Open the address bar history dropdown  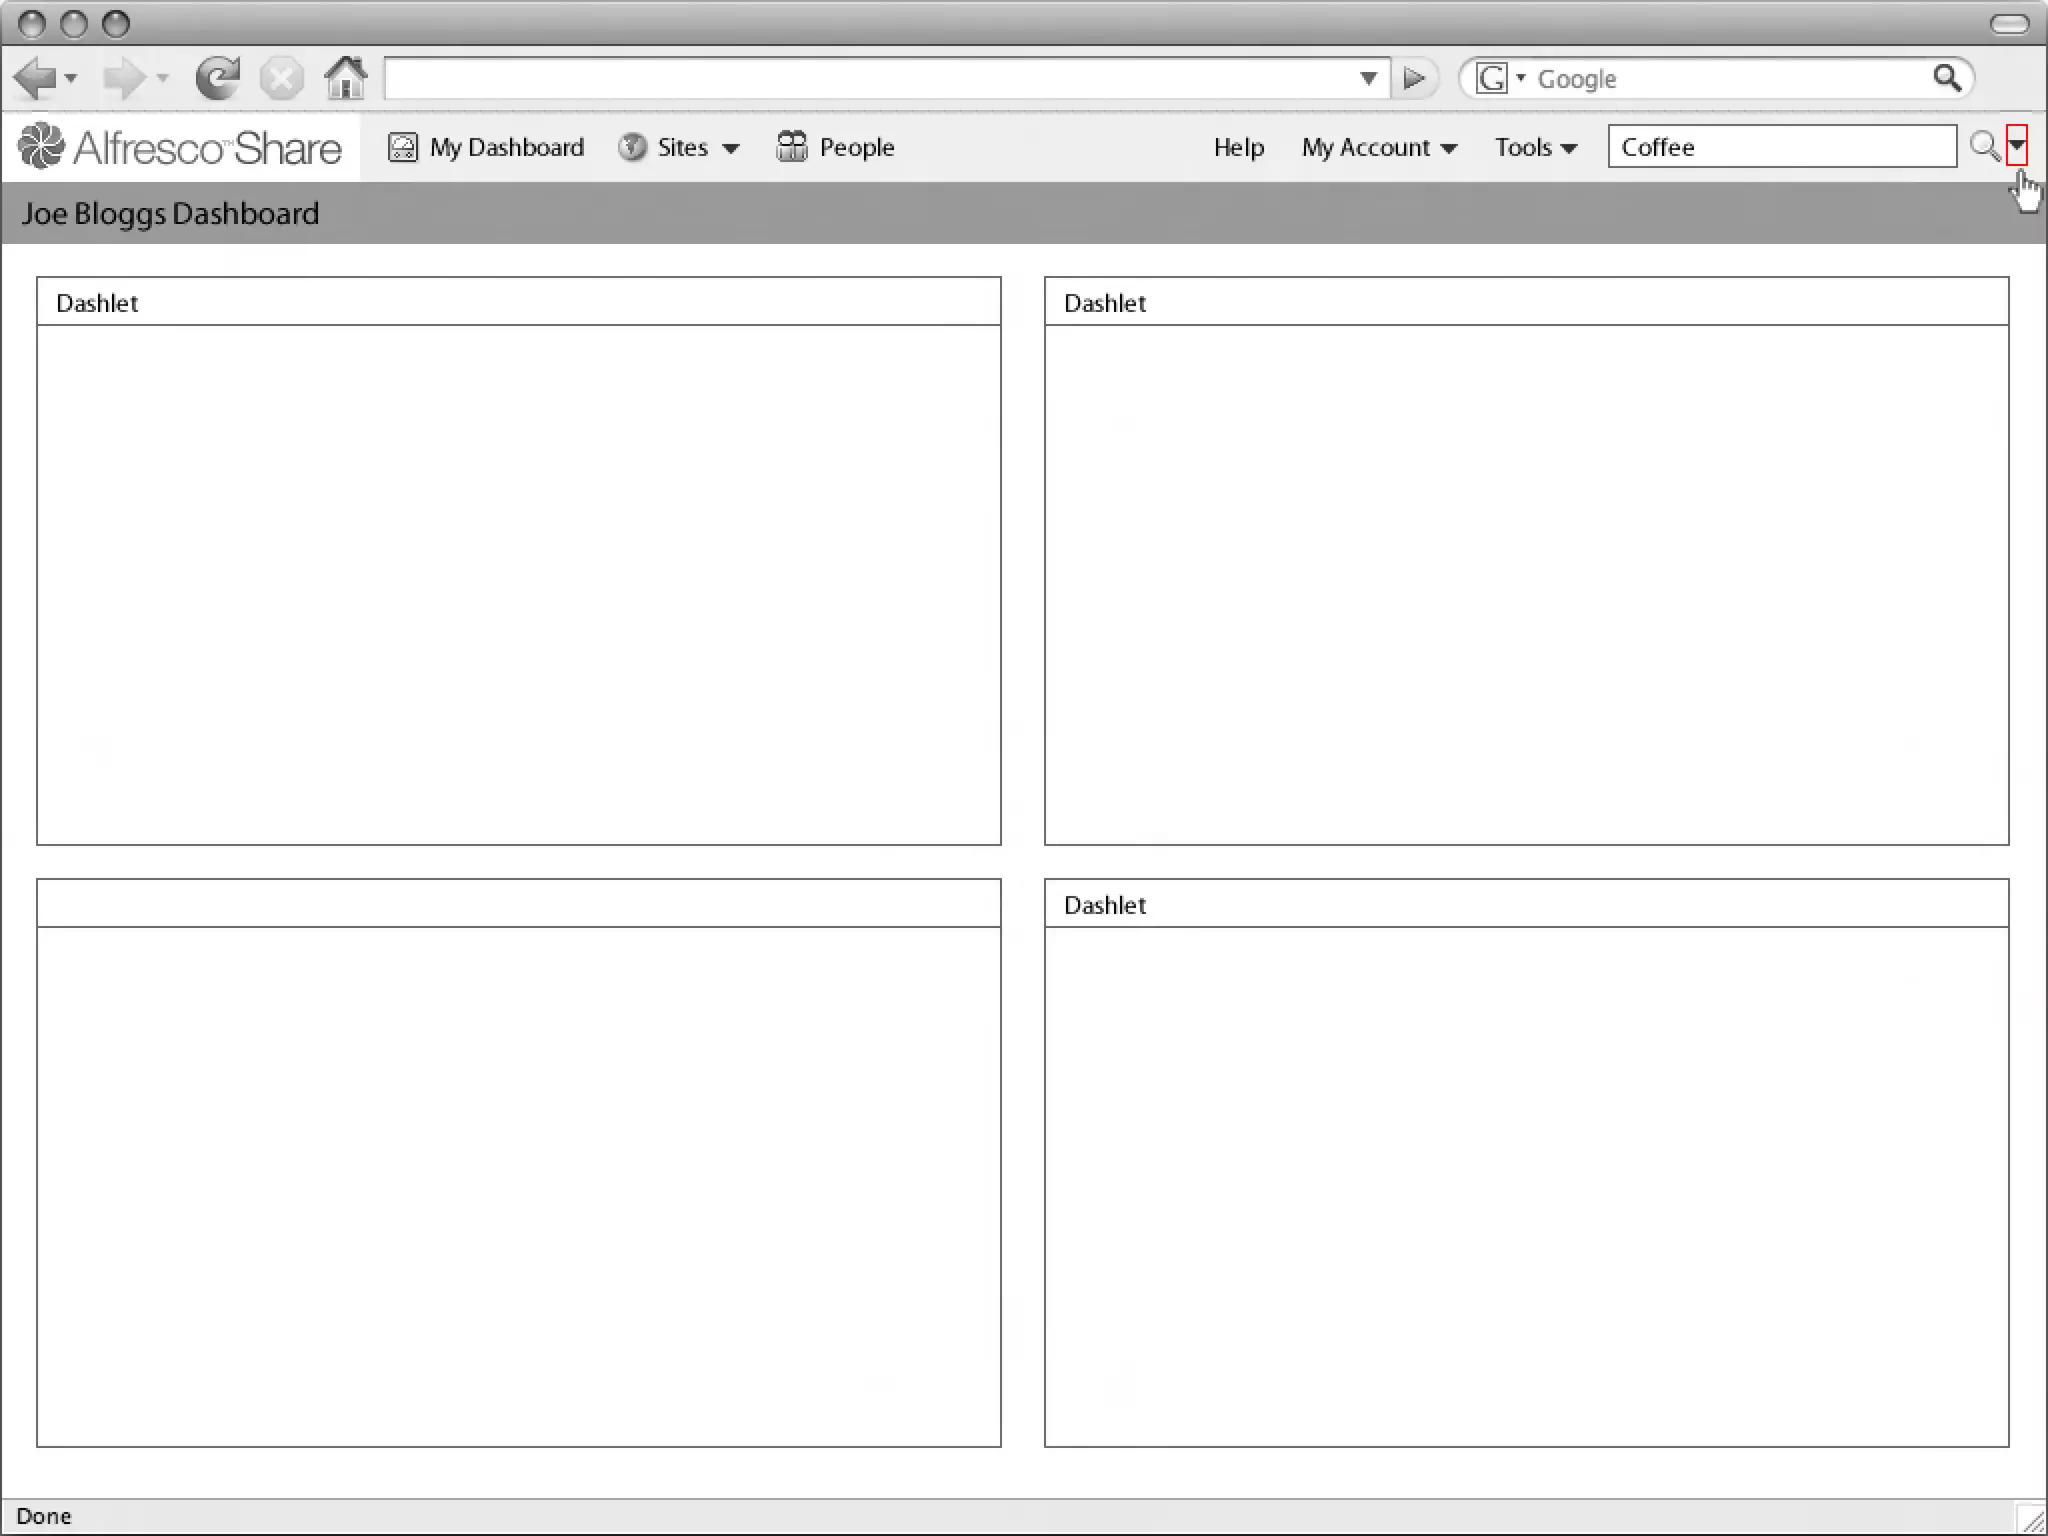(1368, 78)
